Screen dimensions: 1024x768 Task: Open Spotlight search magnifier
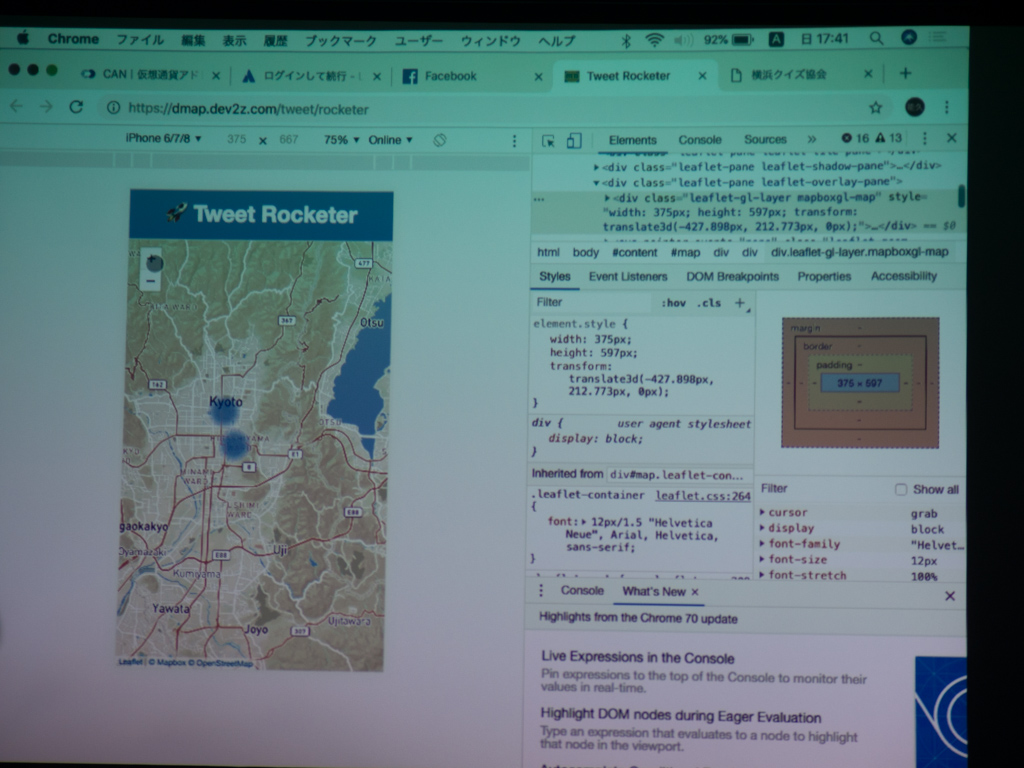876,39
